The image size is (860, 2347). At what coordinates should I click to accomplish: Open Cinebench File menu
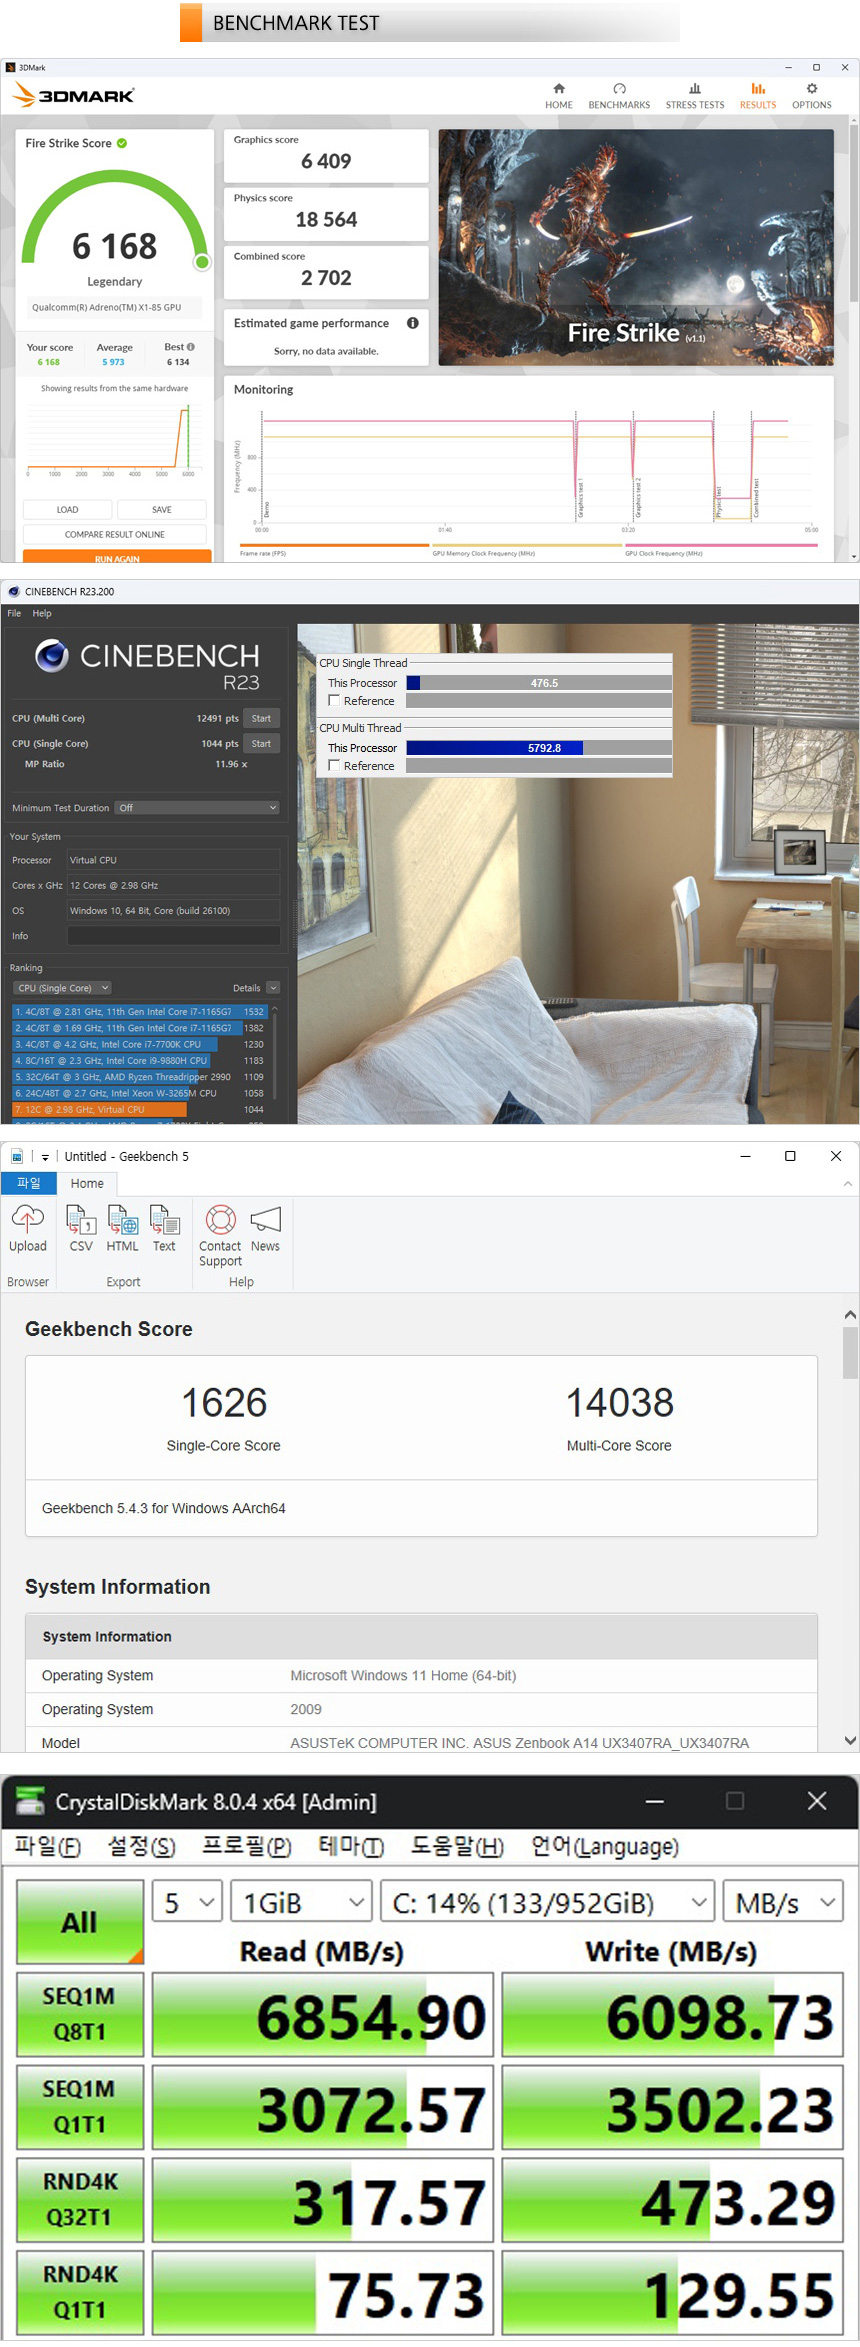(14, 613)
